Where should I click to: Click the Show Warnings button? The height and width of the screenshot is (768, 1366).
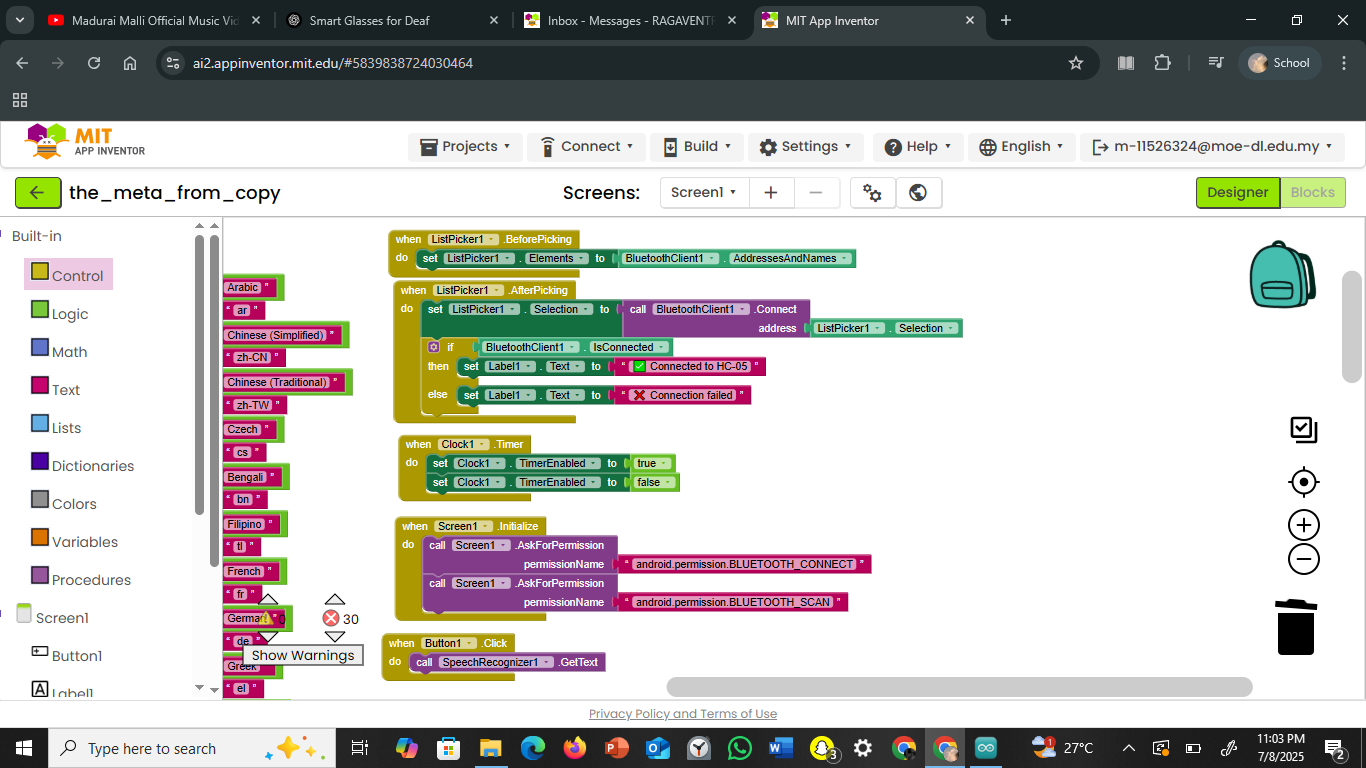(x=303, y=655)
